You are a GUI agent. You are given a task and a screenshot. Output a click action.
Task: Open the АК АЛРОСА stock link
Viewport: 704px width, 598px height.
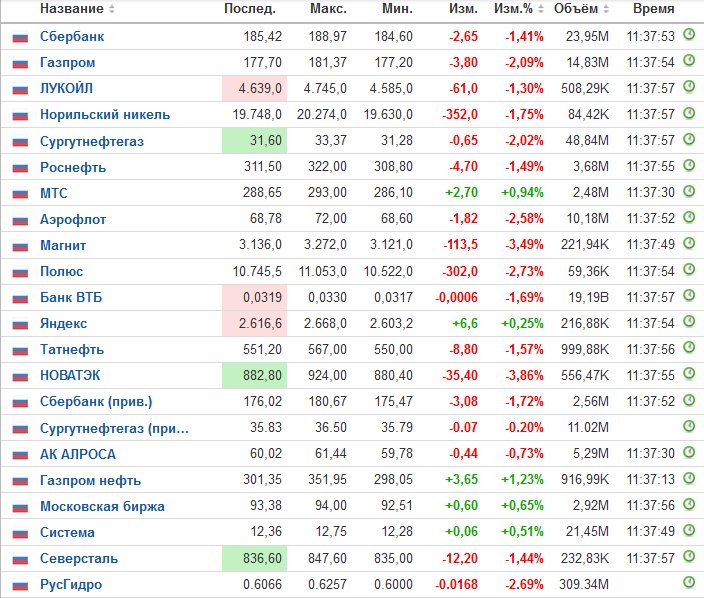point(78,454)
